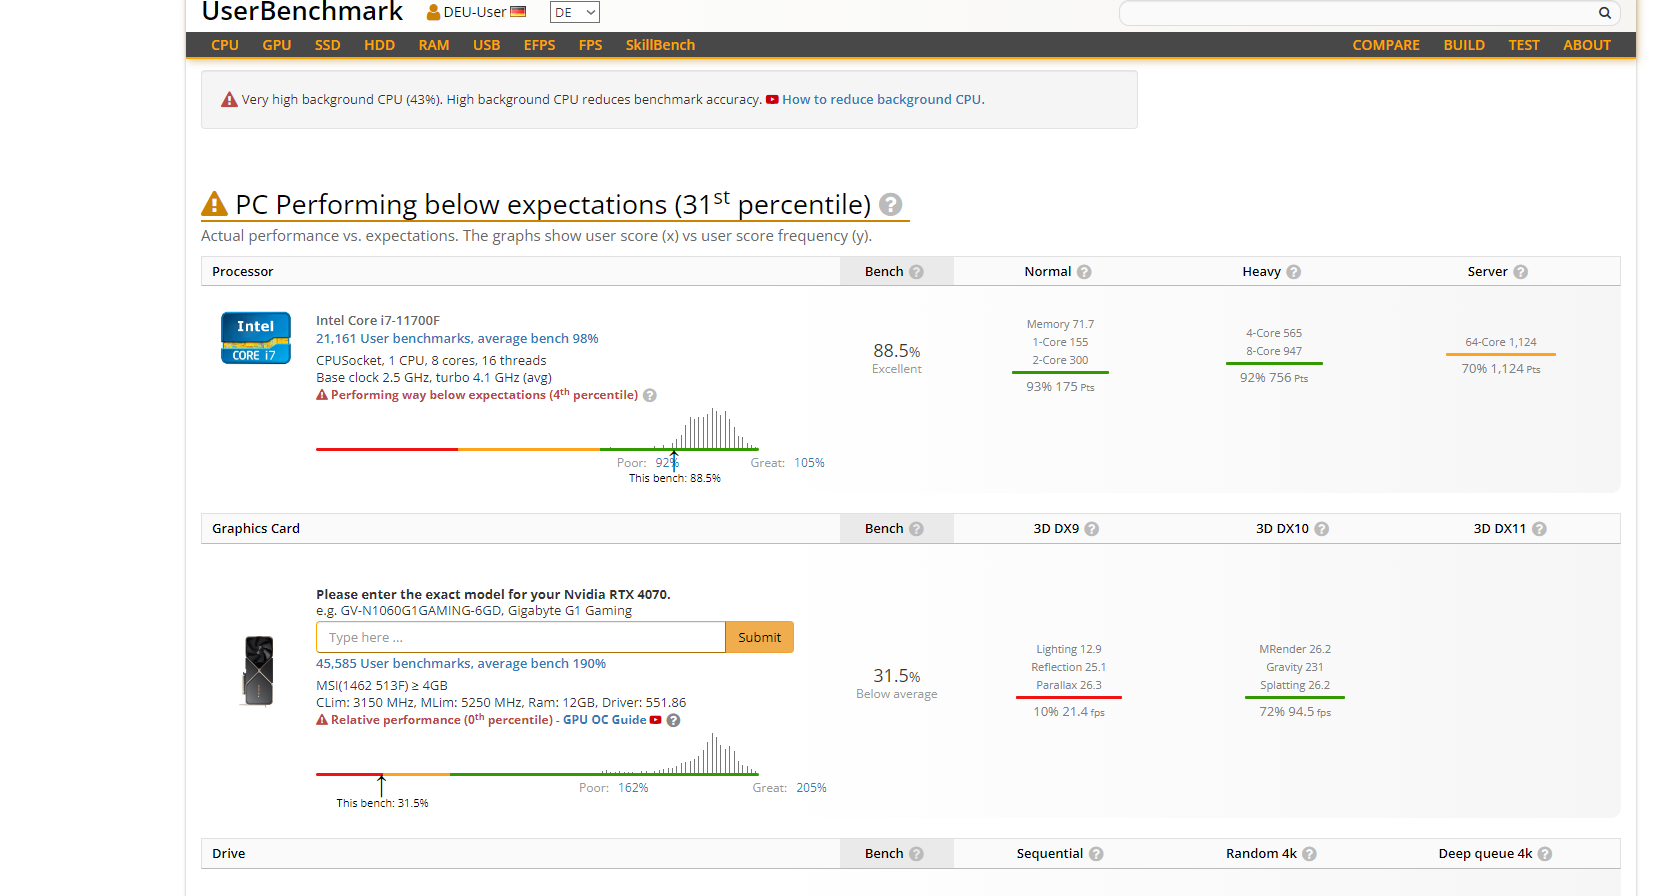The image size is (1677, 896).
Task: Click the Submit button
Action: point(759,637)
